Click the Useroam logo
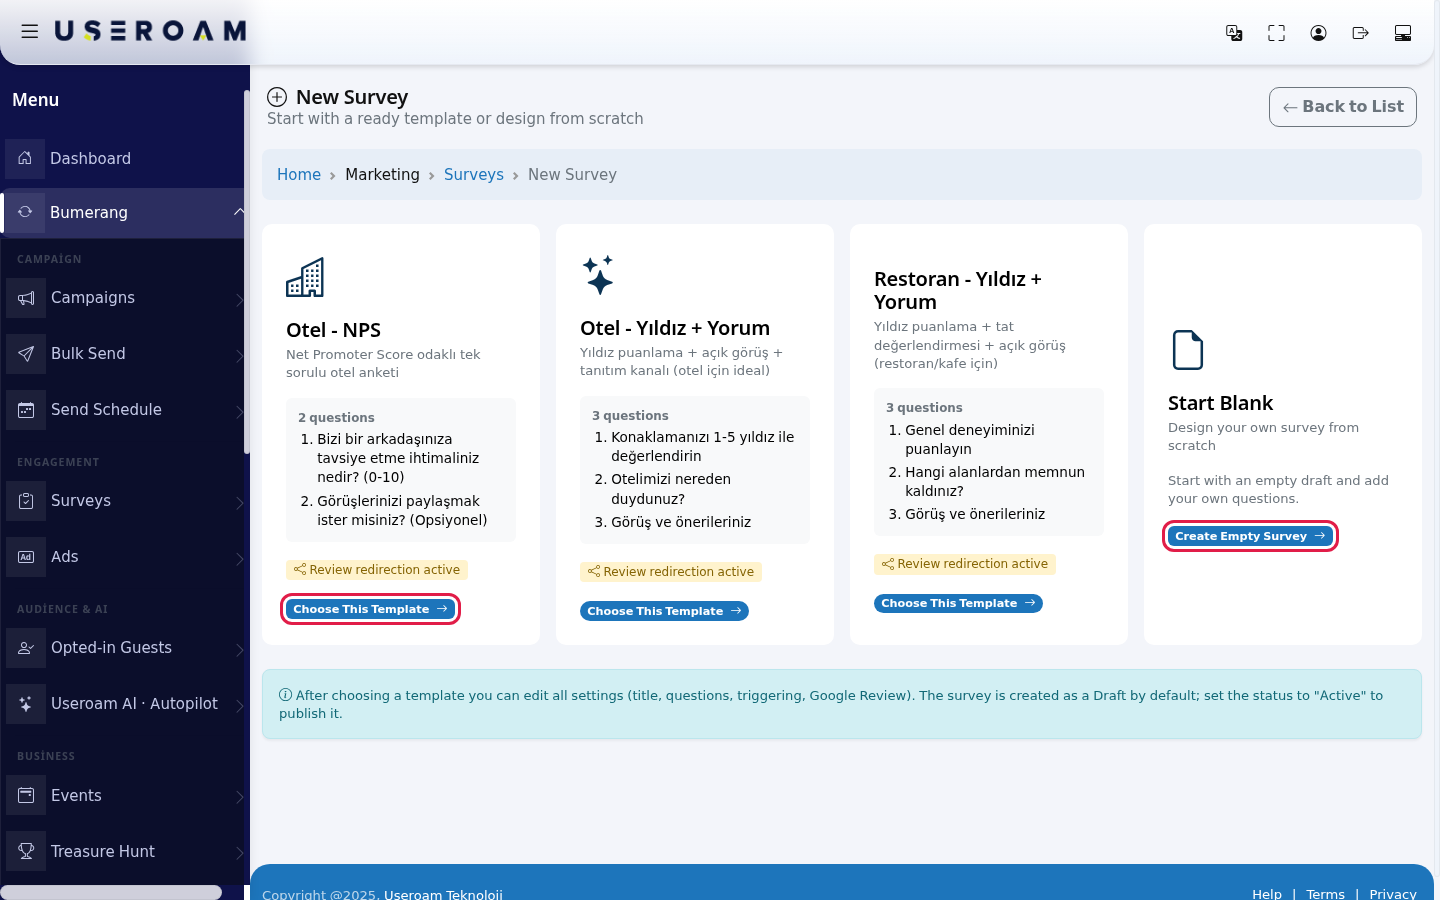 click(x=150, y=32)
